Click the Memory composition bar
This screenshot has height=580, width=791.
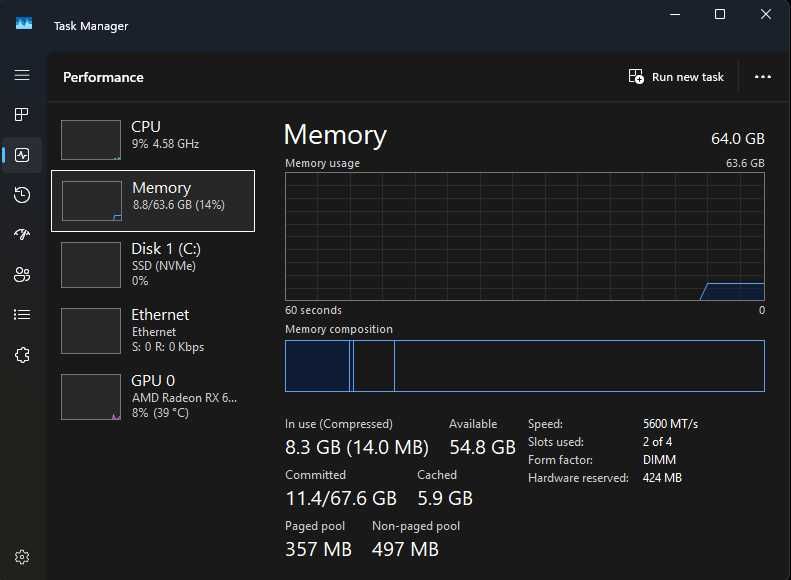524,366
